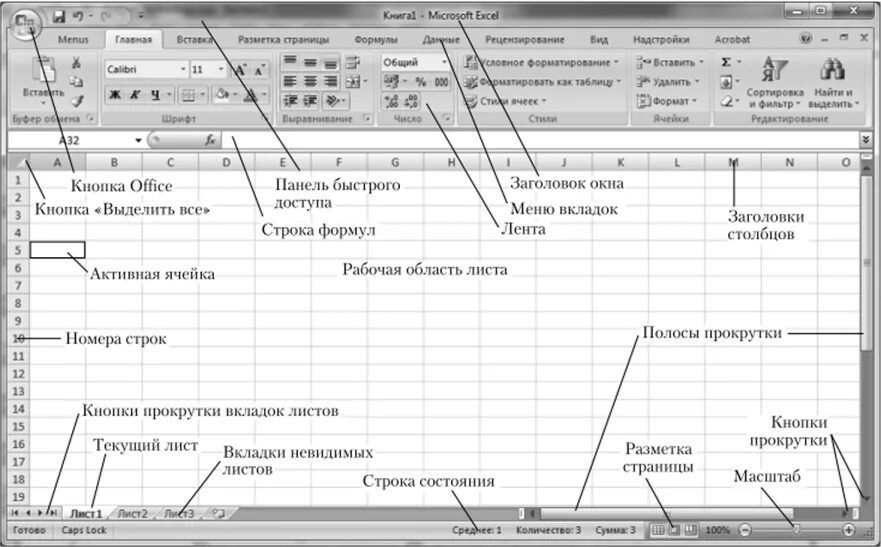The width and height of the screenshot is (881, 547).
Task: Click the Undo icon in Quick Access toolbar
Action: click(x=79, y=16)
